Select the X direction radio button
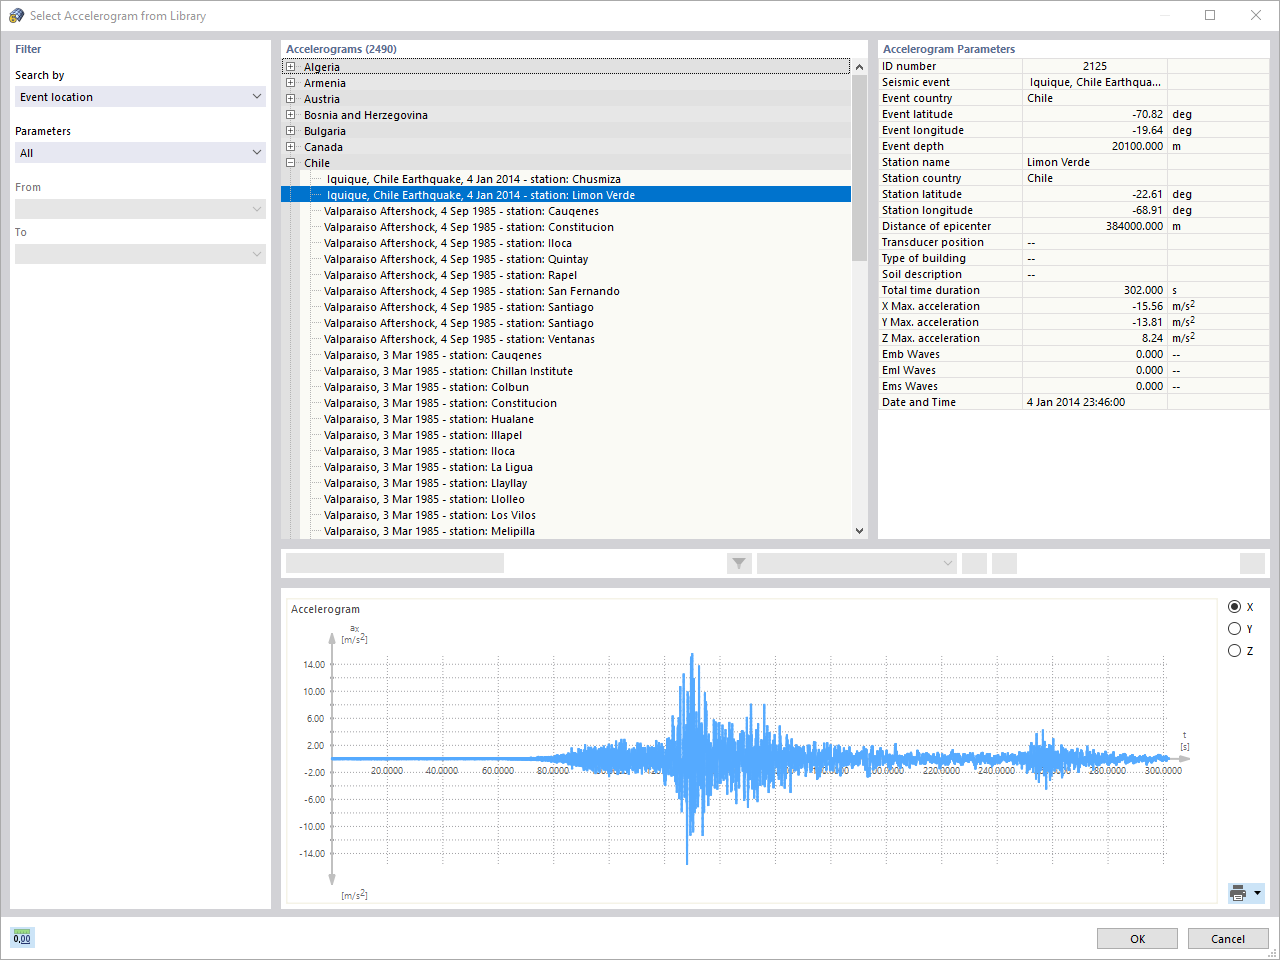 point(1234,607)
